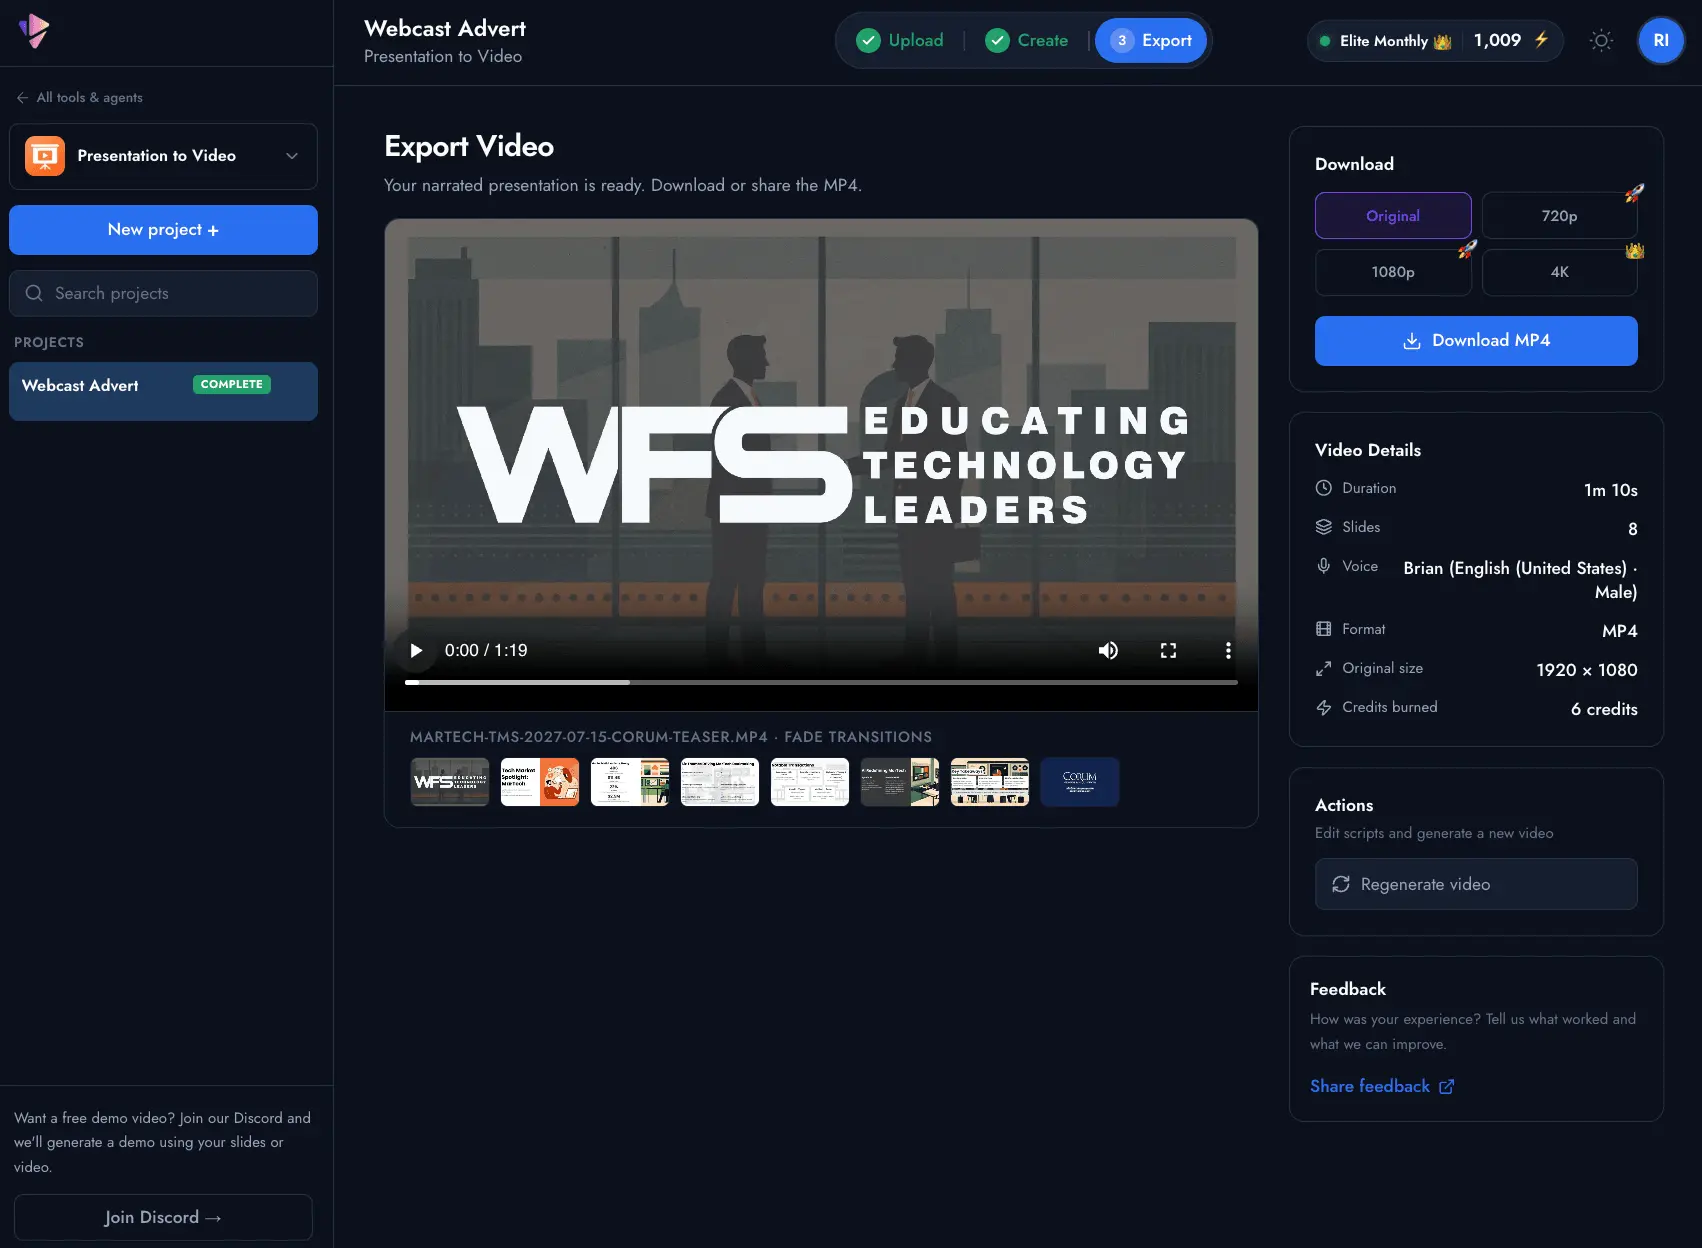Click the rocket badge on 720p
The height and width of the screenshot is (1248, 1702).
point(1634,193)
